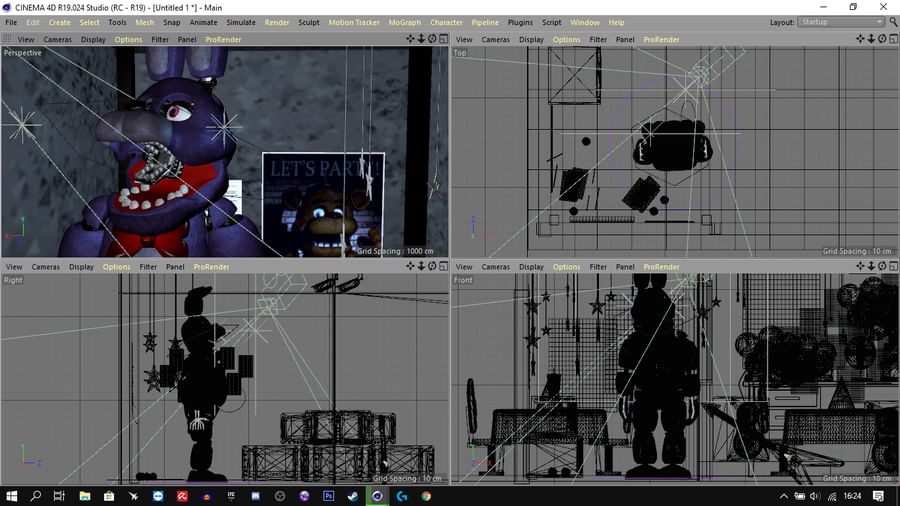The width and height of the screenshot is (900, 506).
Task: Open Google Chrome from the taskbar
Action: 426,496
